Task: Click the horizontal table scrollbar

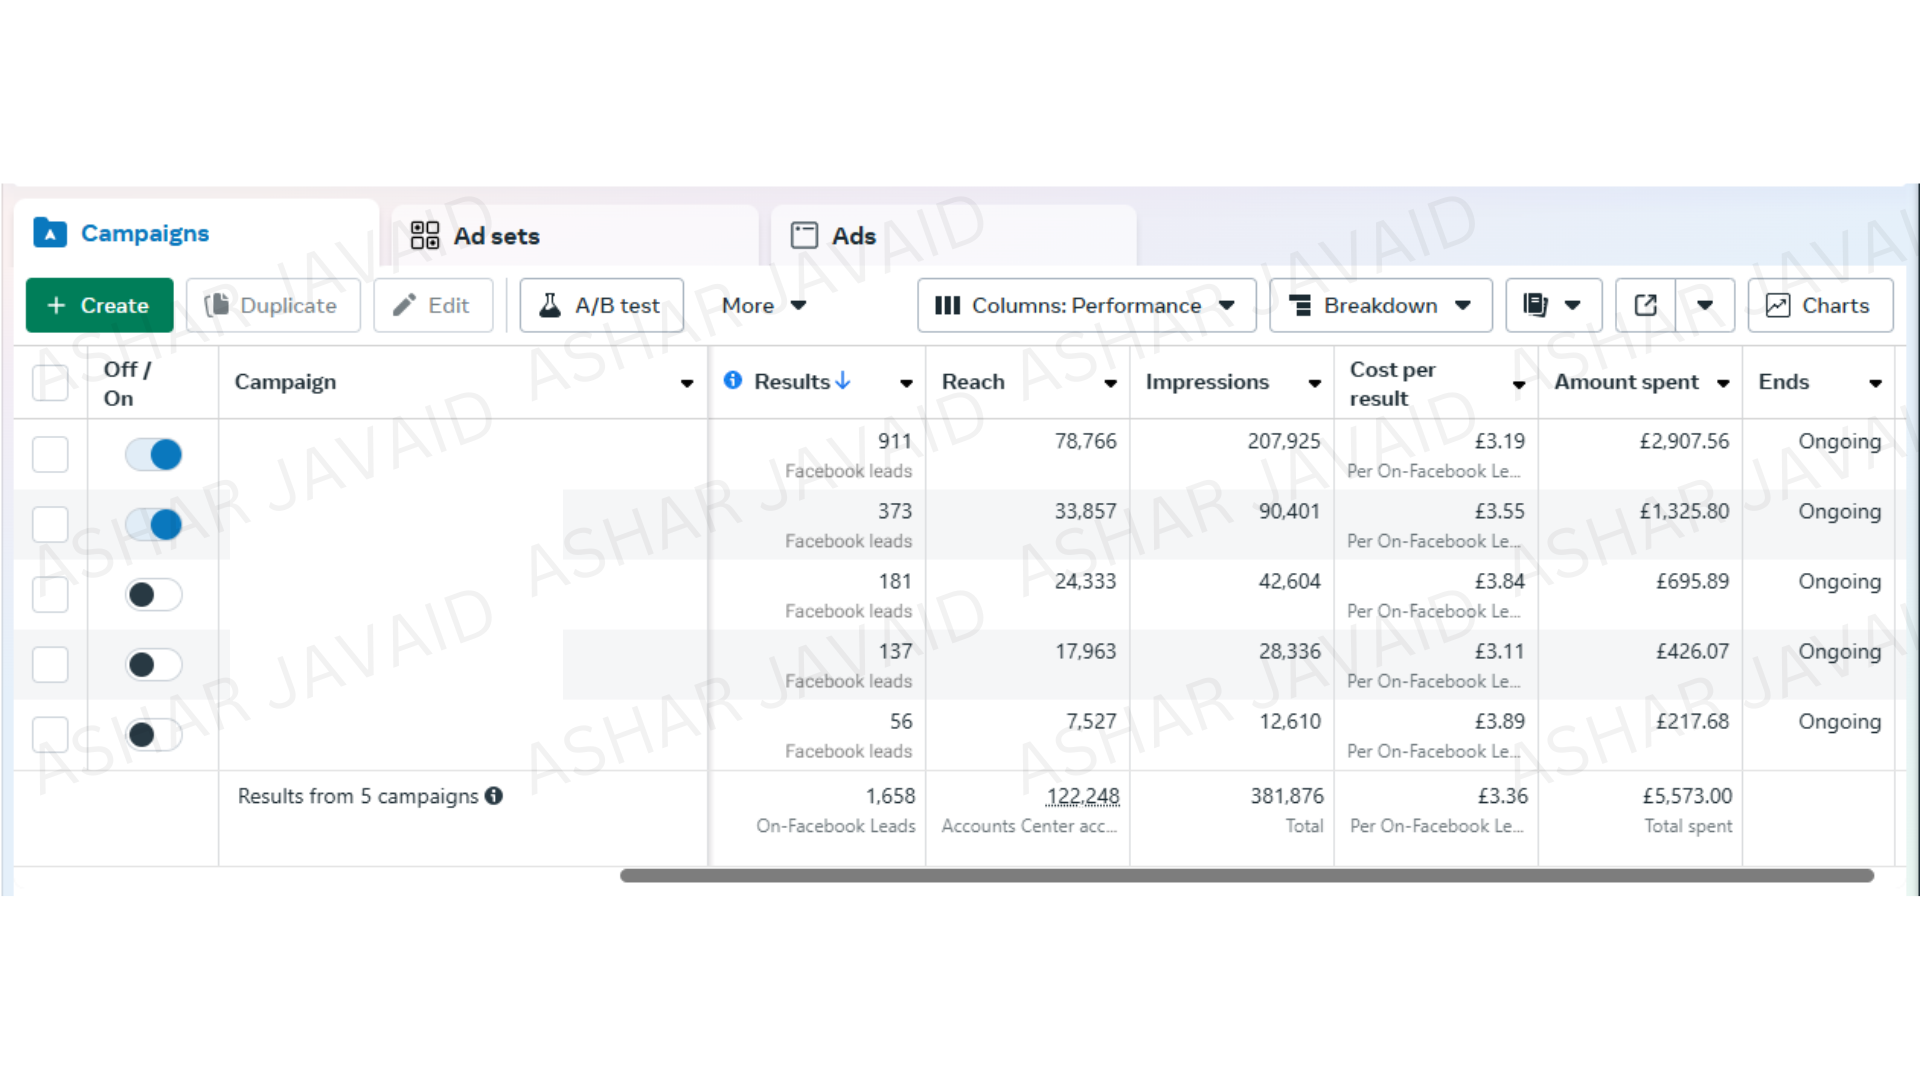Action: coord(1246,876)
